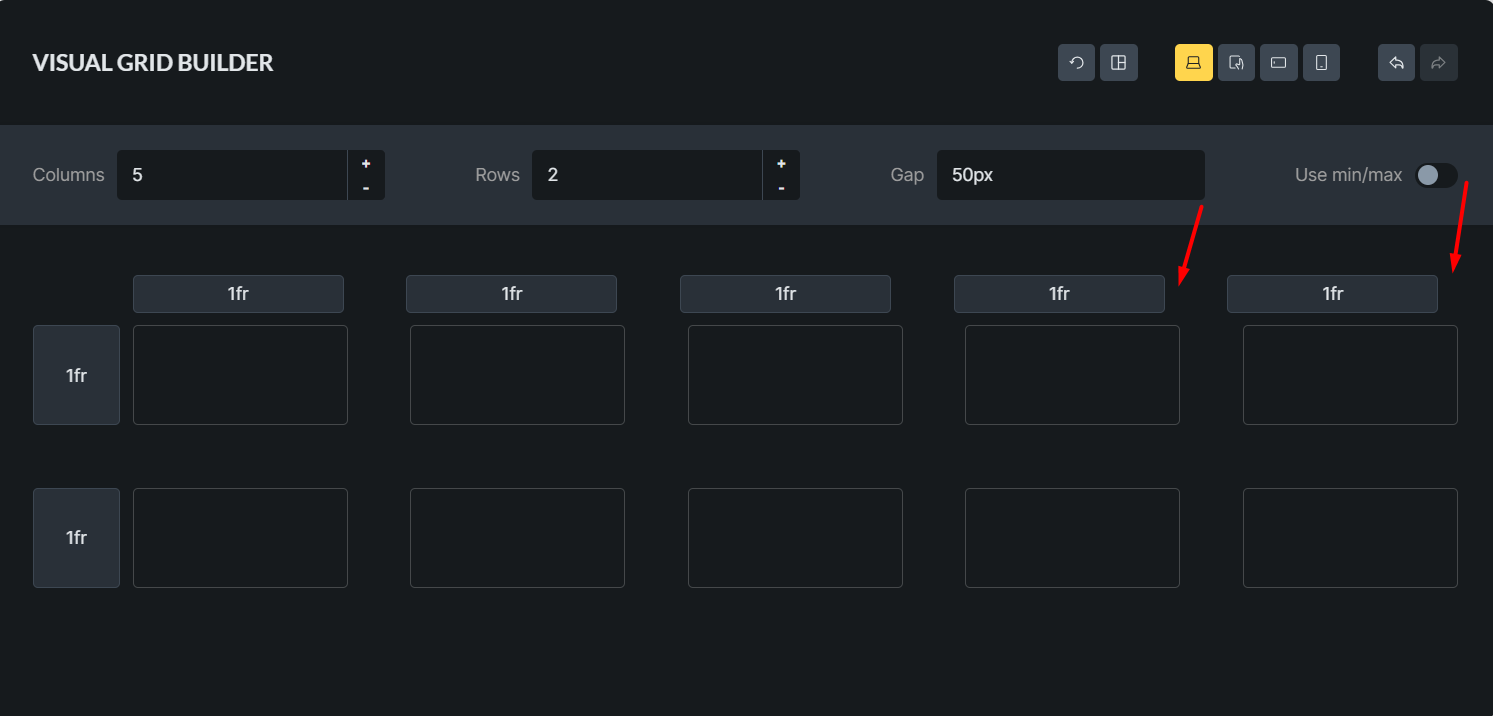Click the reset grid icon
The image size is (1493, 716).
(1076, 63)
